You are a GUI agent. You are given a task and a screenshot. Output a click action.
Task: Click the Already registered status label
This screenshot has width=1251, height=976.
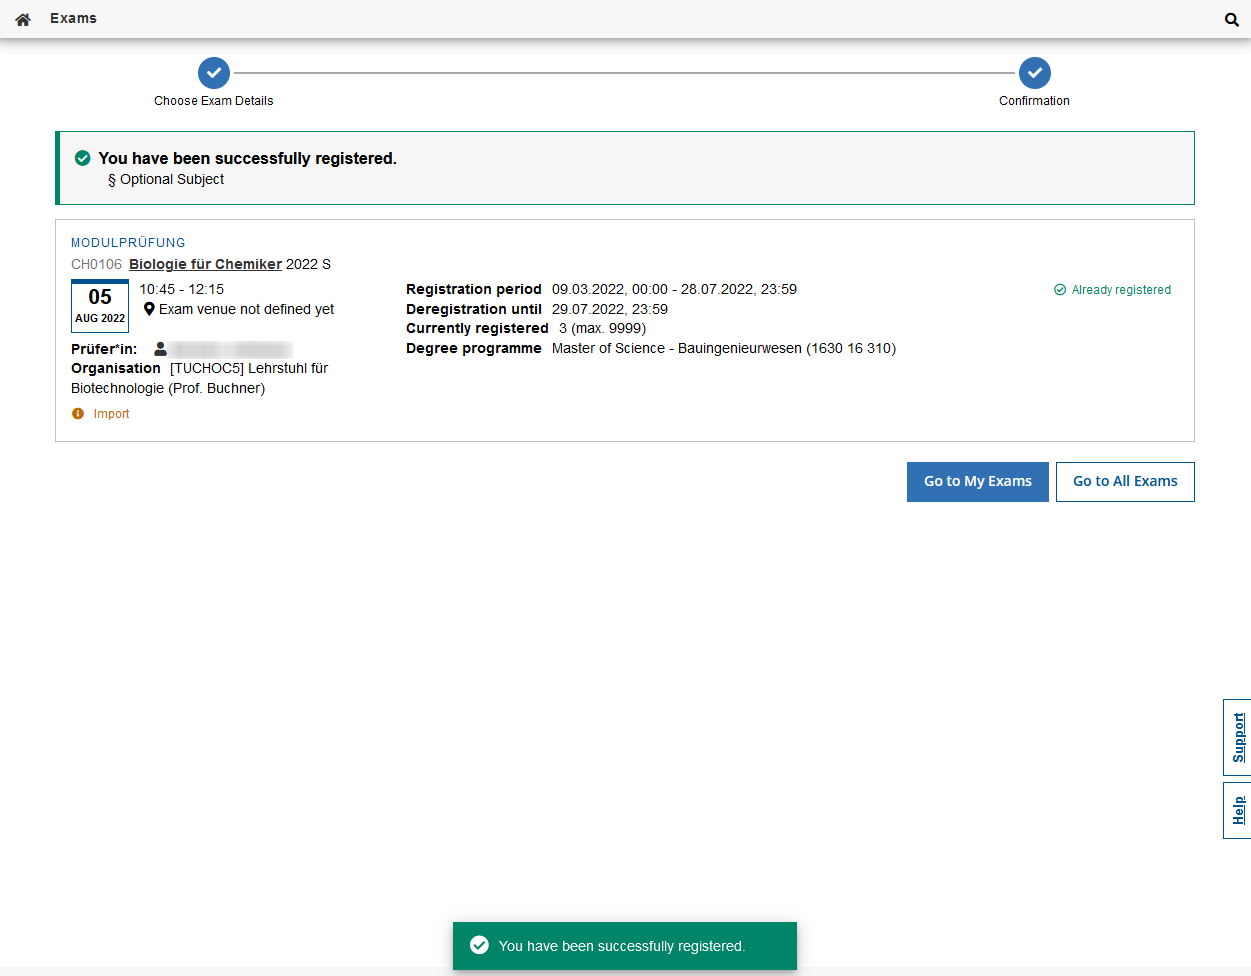tap(1120, 290)
